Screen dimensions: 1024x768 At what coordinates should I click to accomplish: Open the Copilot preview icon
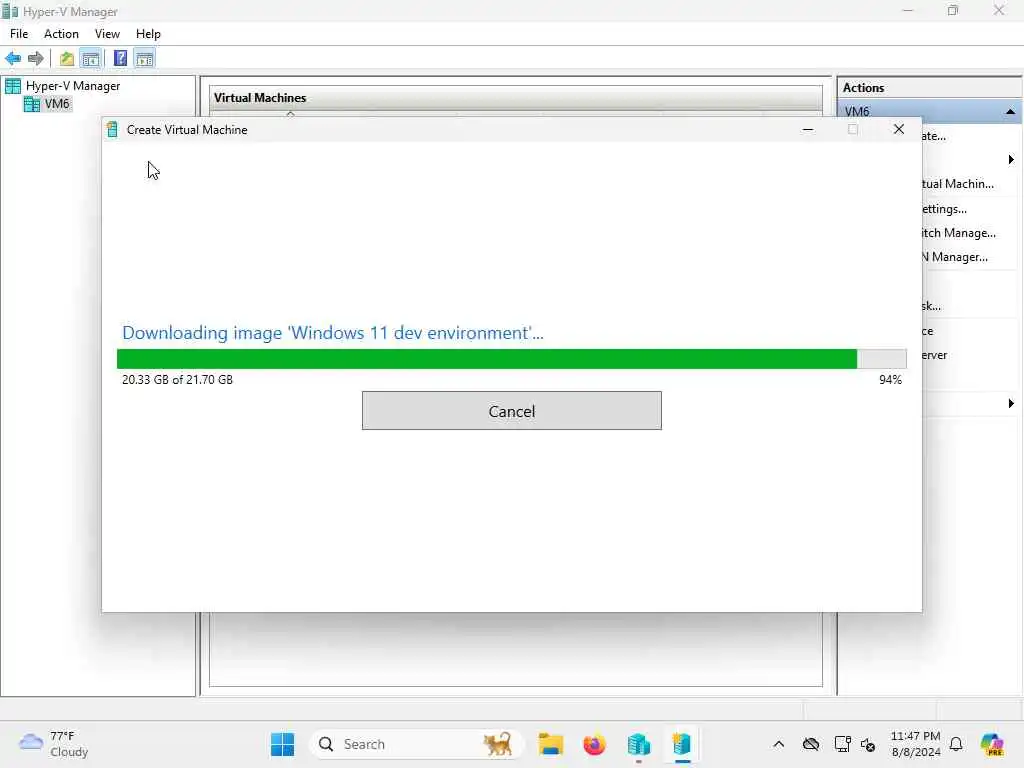pos(992,744)
